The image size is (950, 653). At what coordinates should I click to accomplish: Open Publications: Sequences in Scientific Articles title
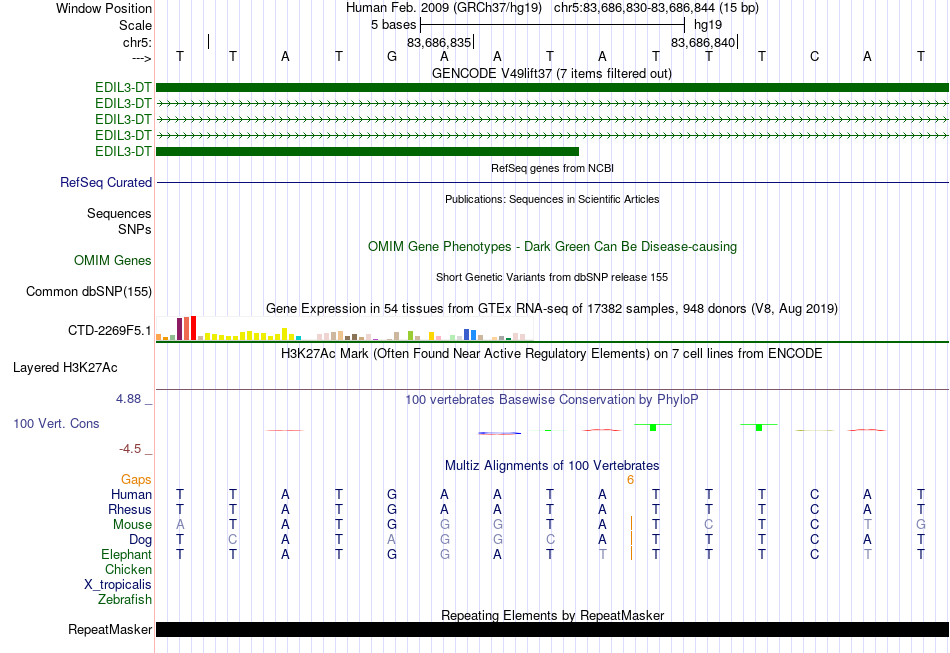552,199
